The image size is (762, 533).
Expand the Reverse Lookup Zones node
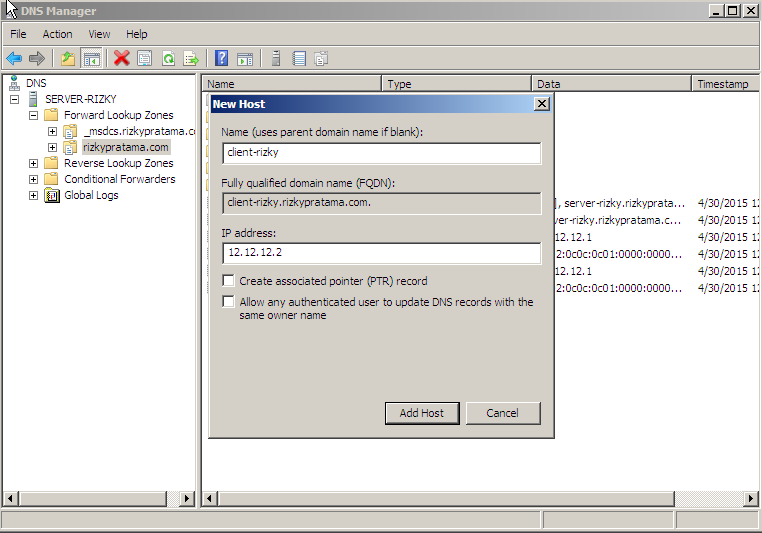(34, 163)
